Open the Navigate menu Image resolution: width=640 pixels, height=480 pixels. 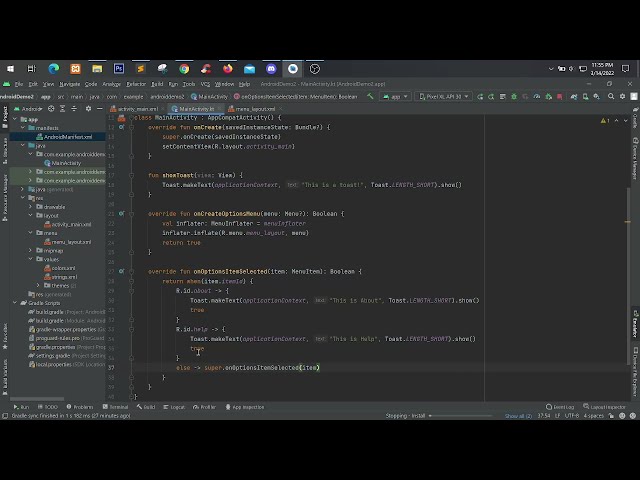[70, 84]
